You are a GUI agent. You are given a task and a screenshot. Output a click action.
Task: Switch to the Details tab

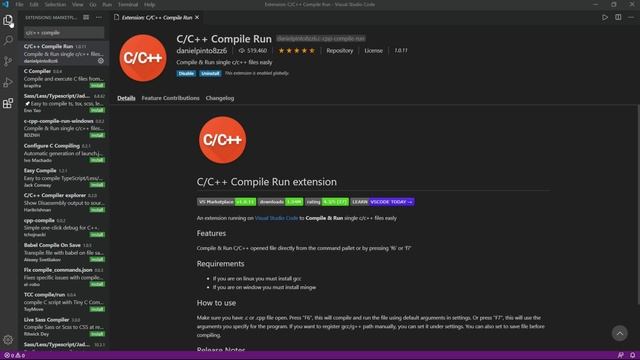(x=126, y=98)
